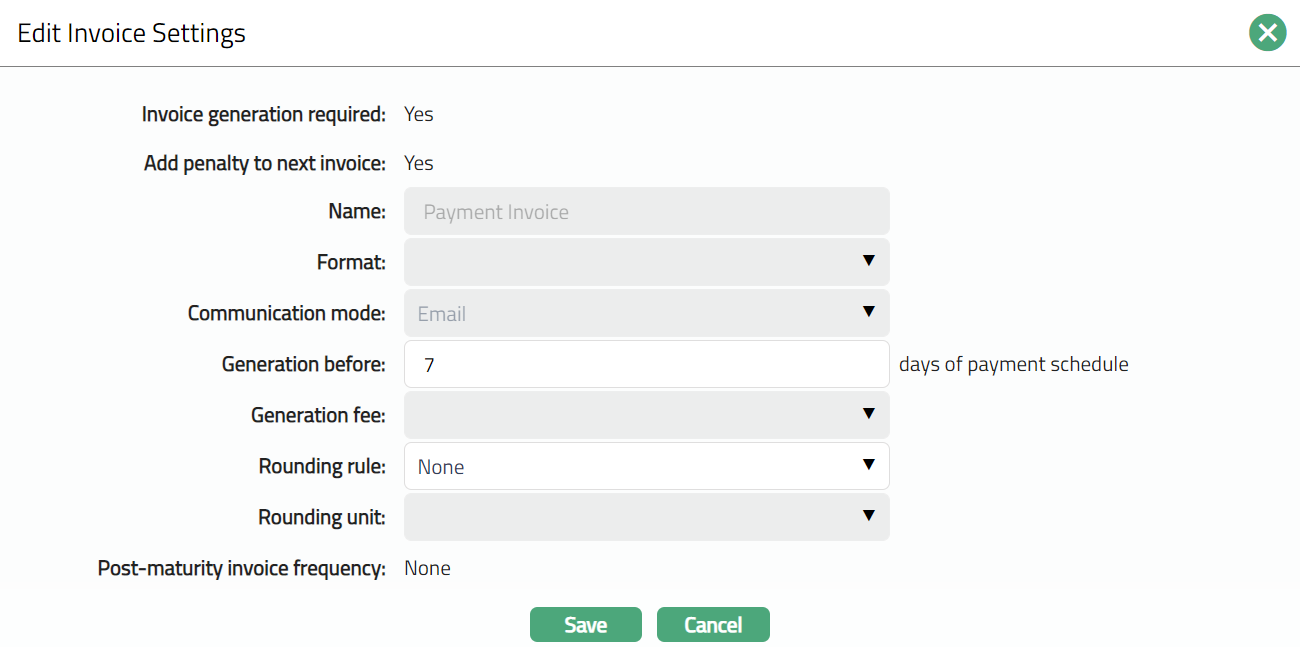This screenshot has width=1300, height=647.
Task: Expand the Communication mode dropdown
Action: coord(646,314)
